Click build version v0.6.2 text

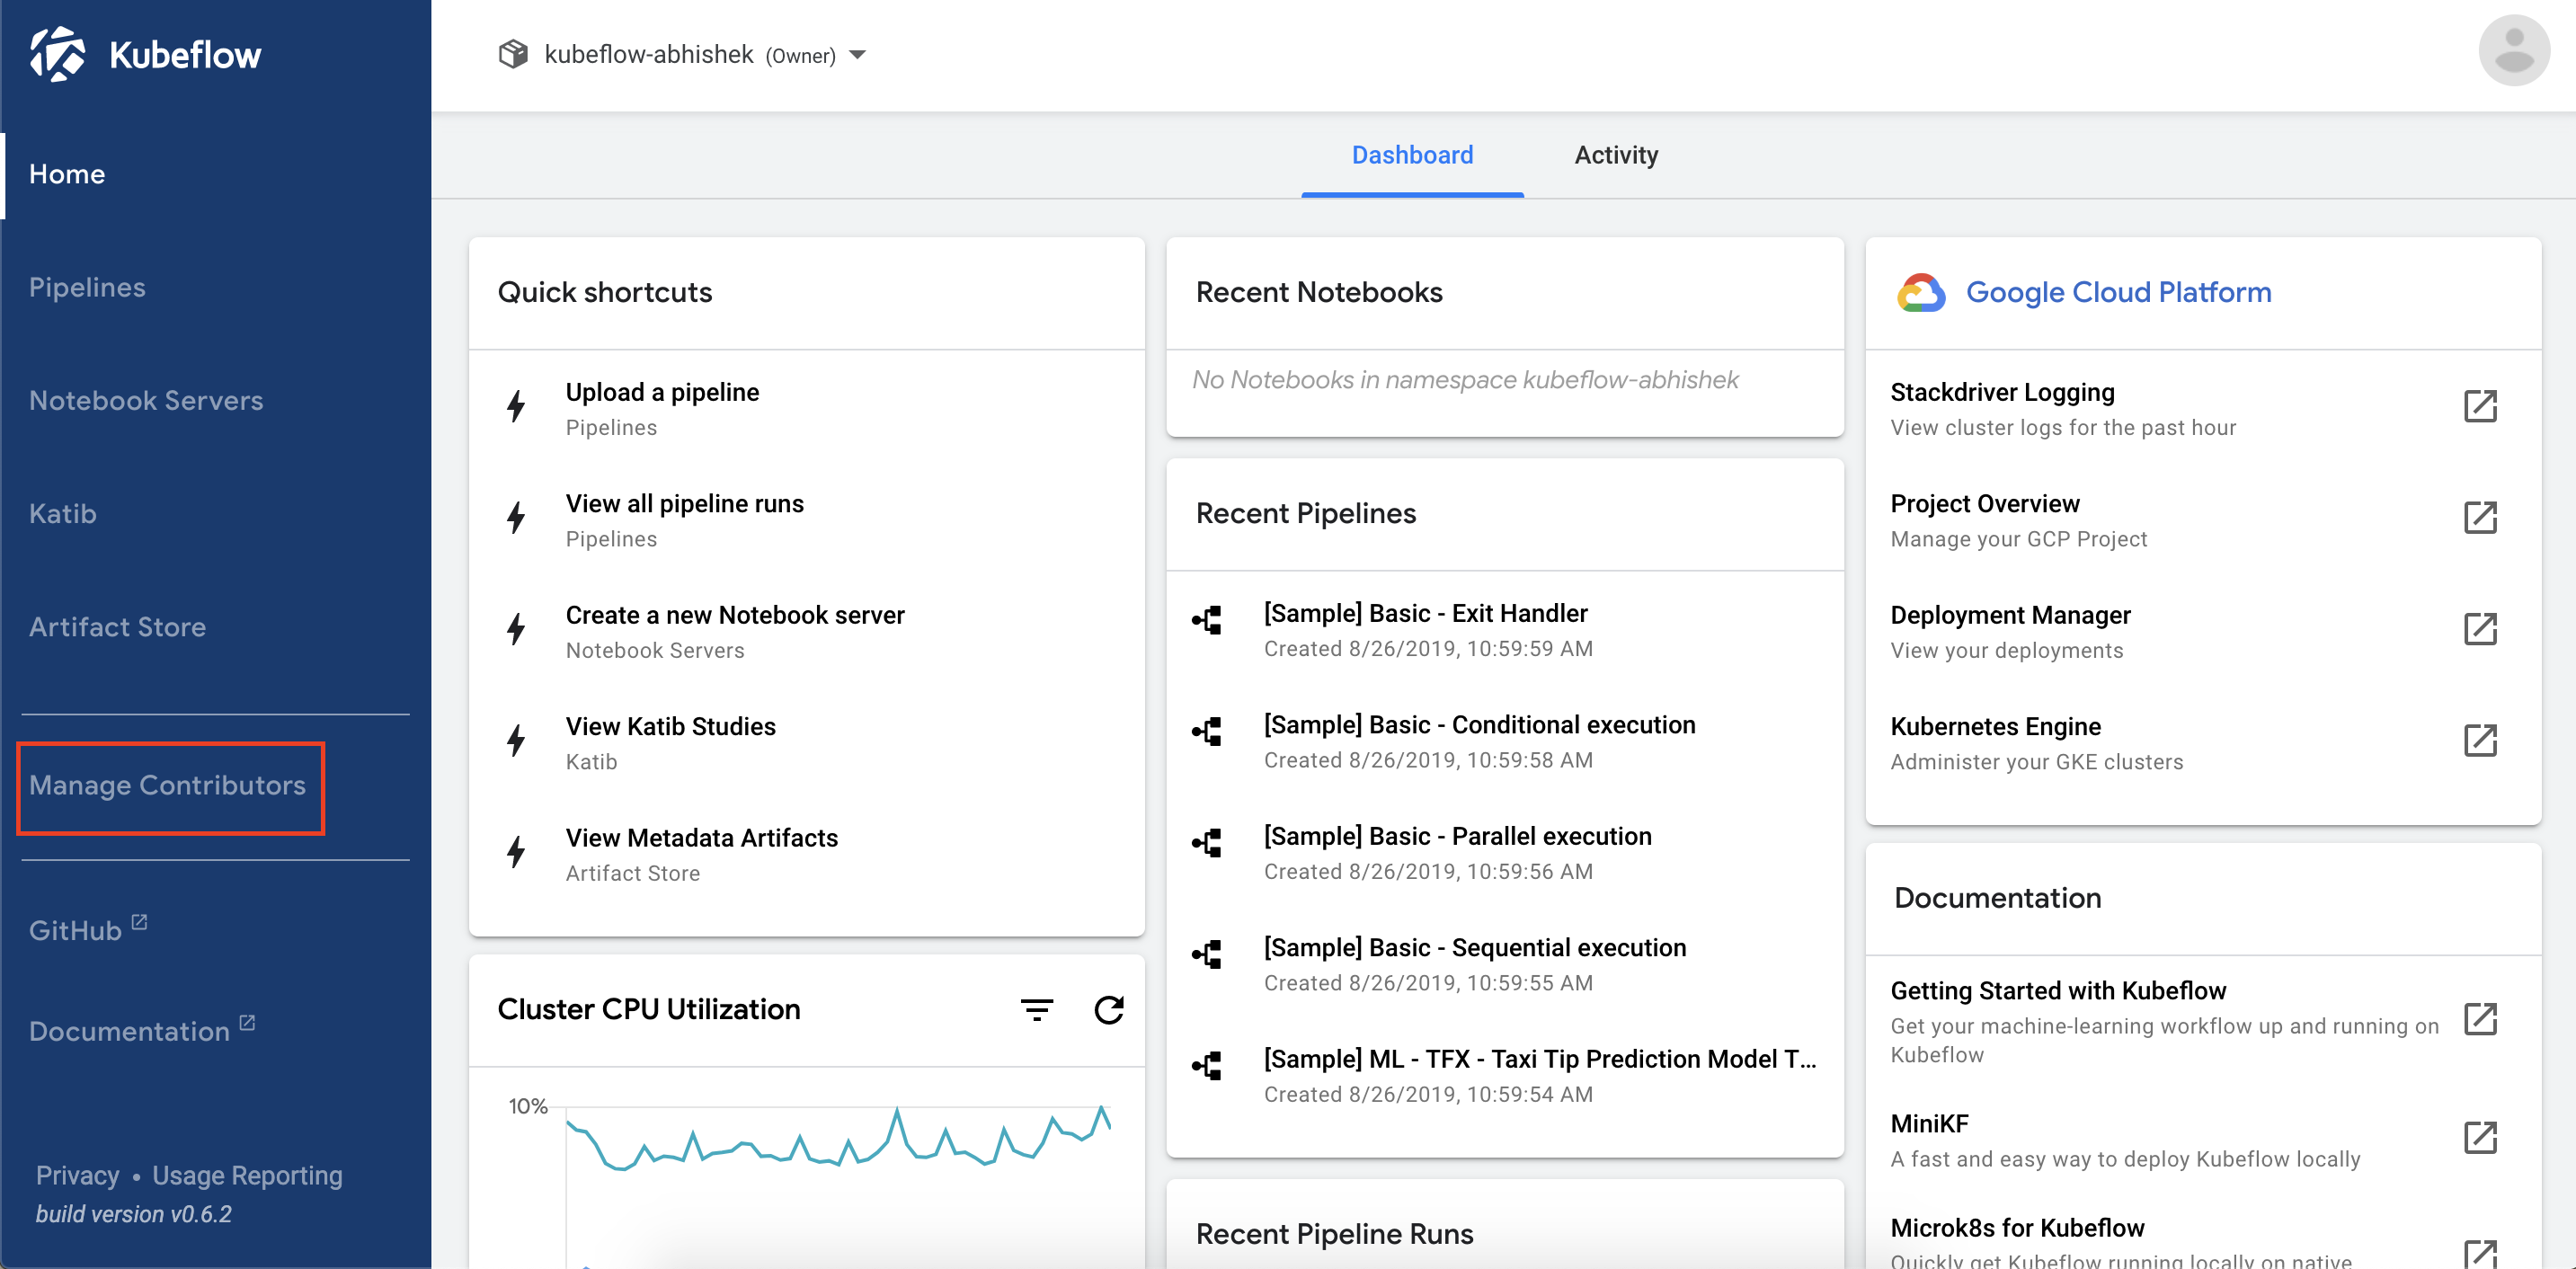pos(133,1214)
